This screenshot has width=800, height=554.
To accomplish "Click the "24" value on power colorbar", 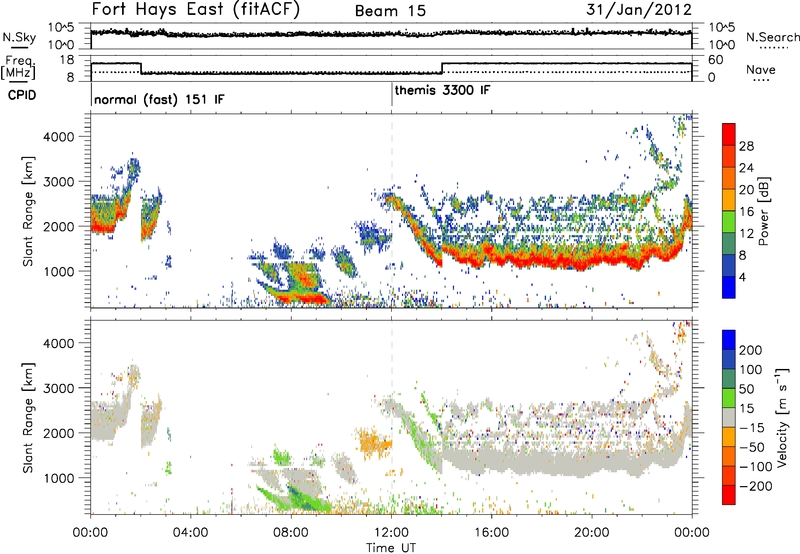I will click(x=746, y=168).
